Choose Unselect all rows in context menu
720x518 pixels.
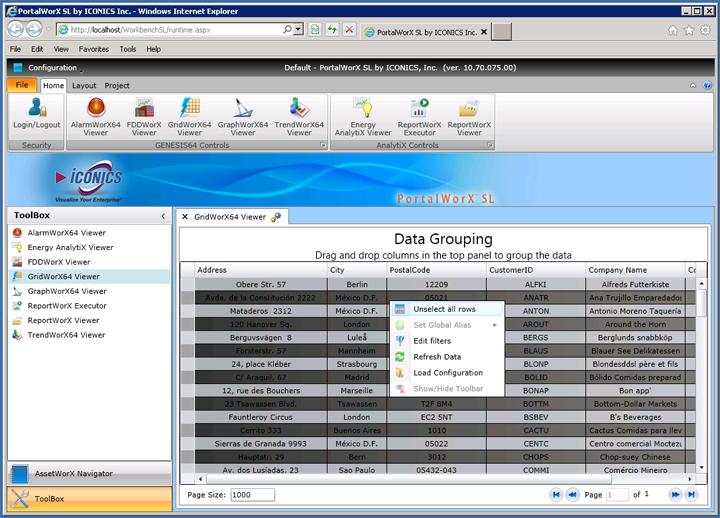pyautogui.click(x=447, y=310)
